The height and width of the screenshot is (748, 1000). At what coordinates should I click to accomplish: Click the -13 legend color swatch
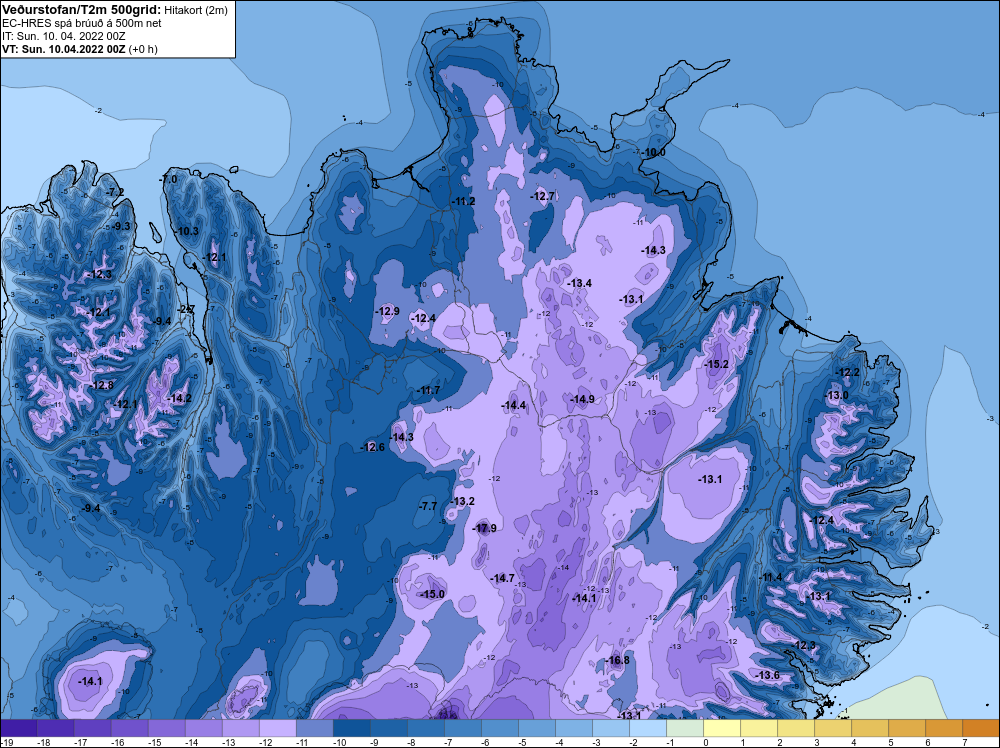[x=240, y=728]
